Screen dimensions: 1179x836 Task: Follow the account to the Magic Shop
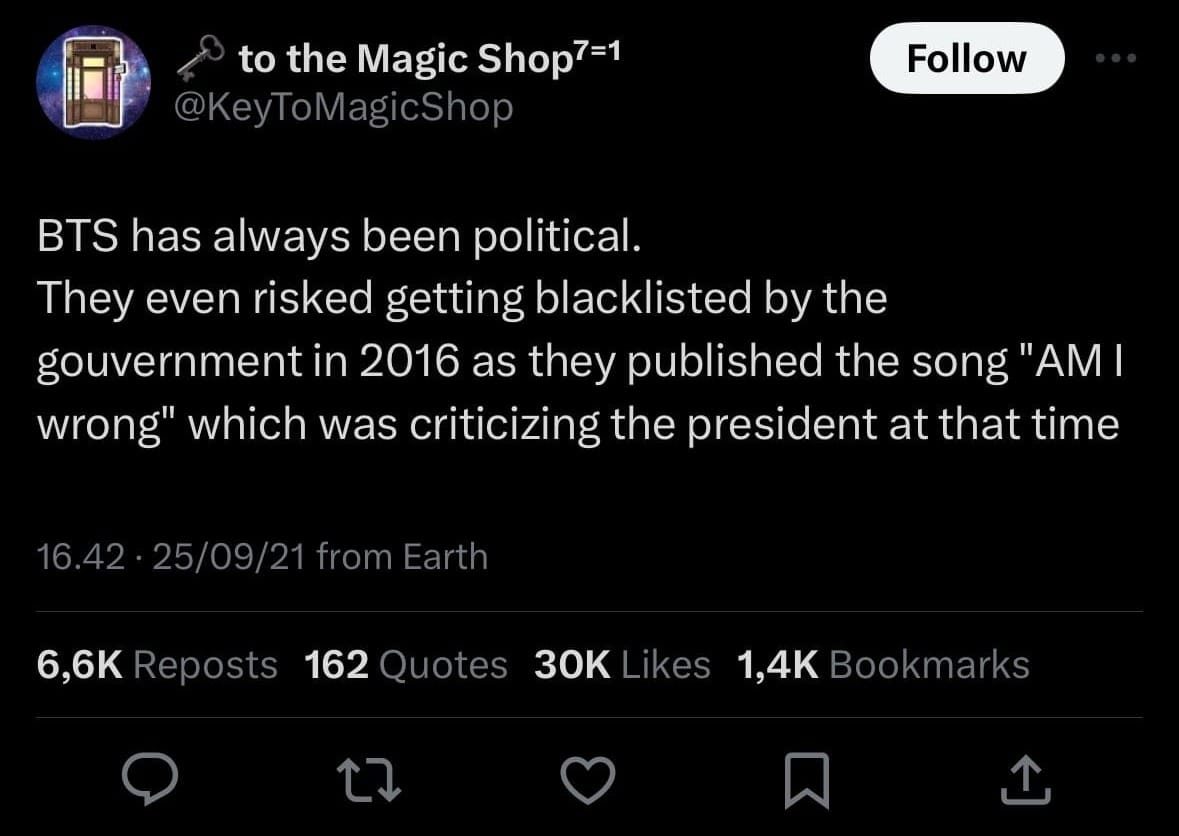[966, 57]
